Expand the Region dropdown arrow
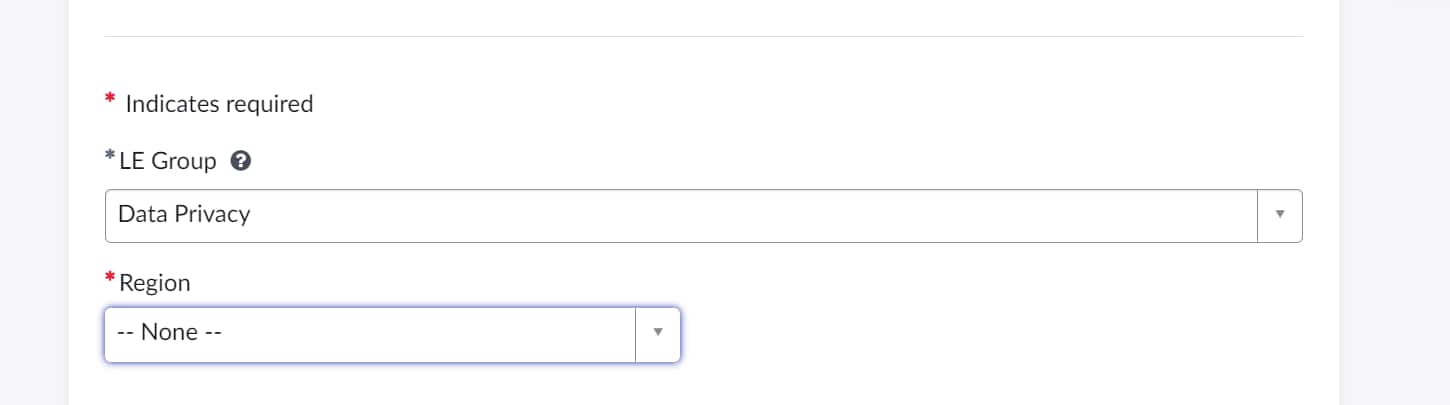1450x405 pixels. [x=658, y=332]
